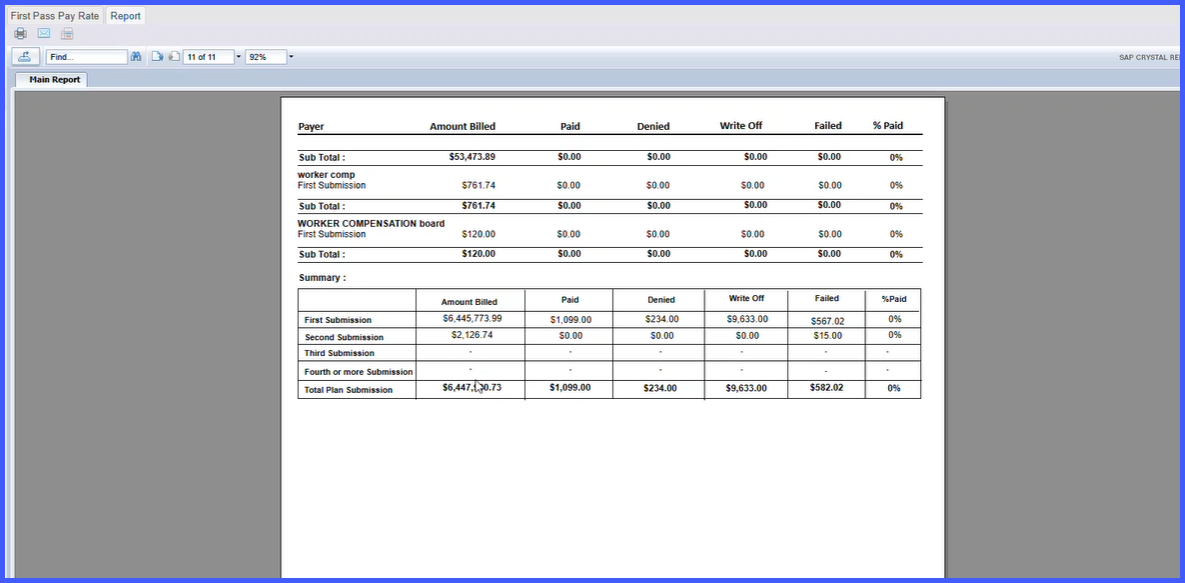
Task: Click the 11 of 11 page field
Action: pos(209,57)
